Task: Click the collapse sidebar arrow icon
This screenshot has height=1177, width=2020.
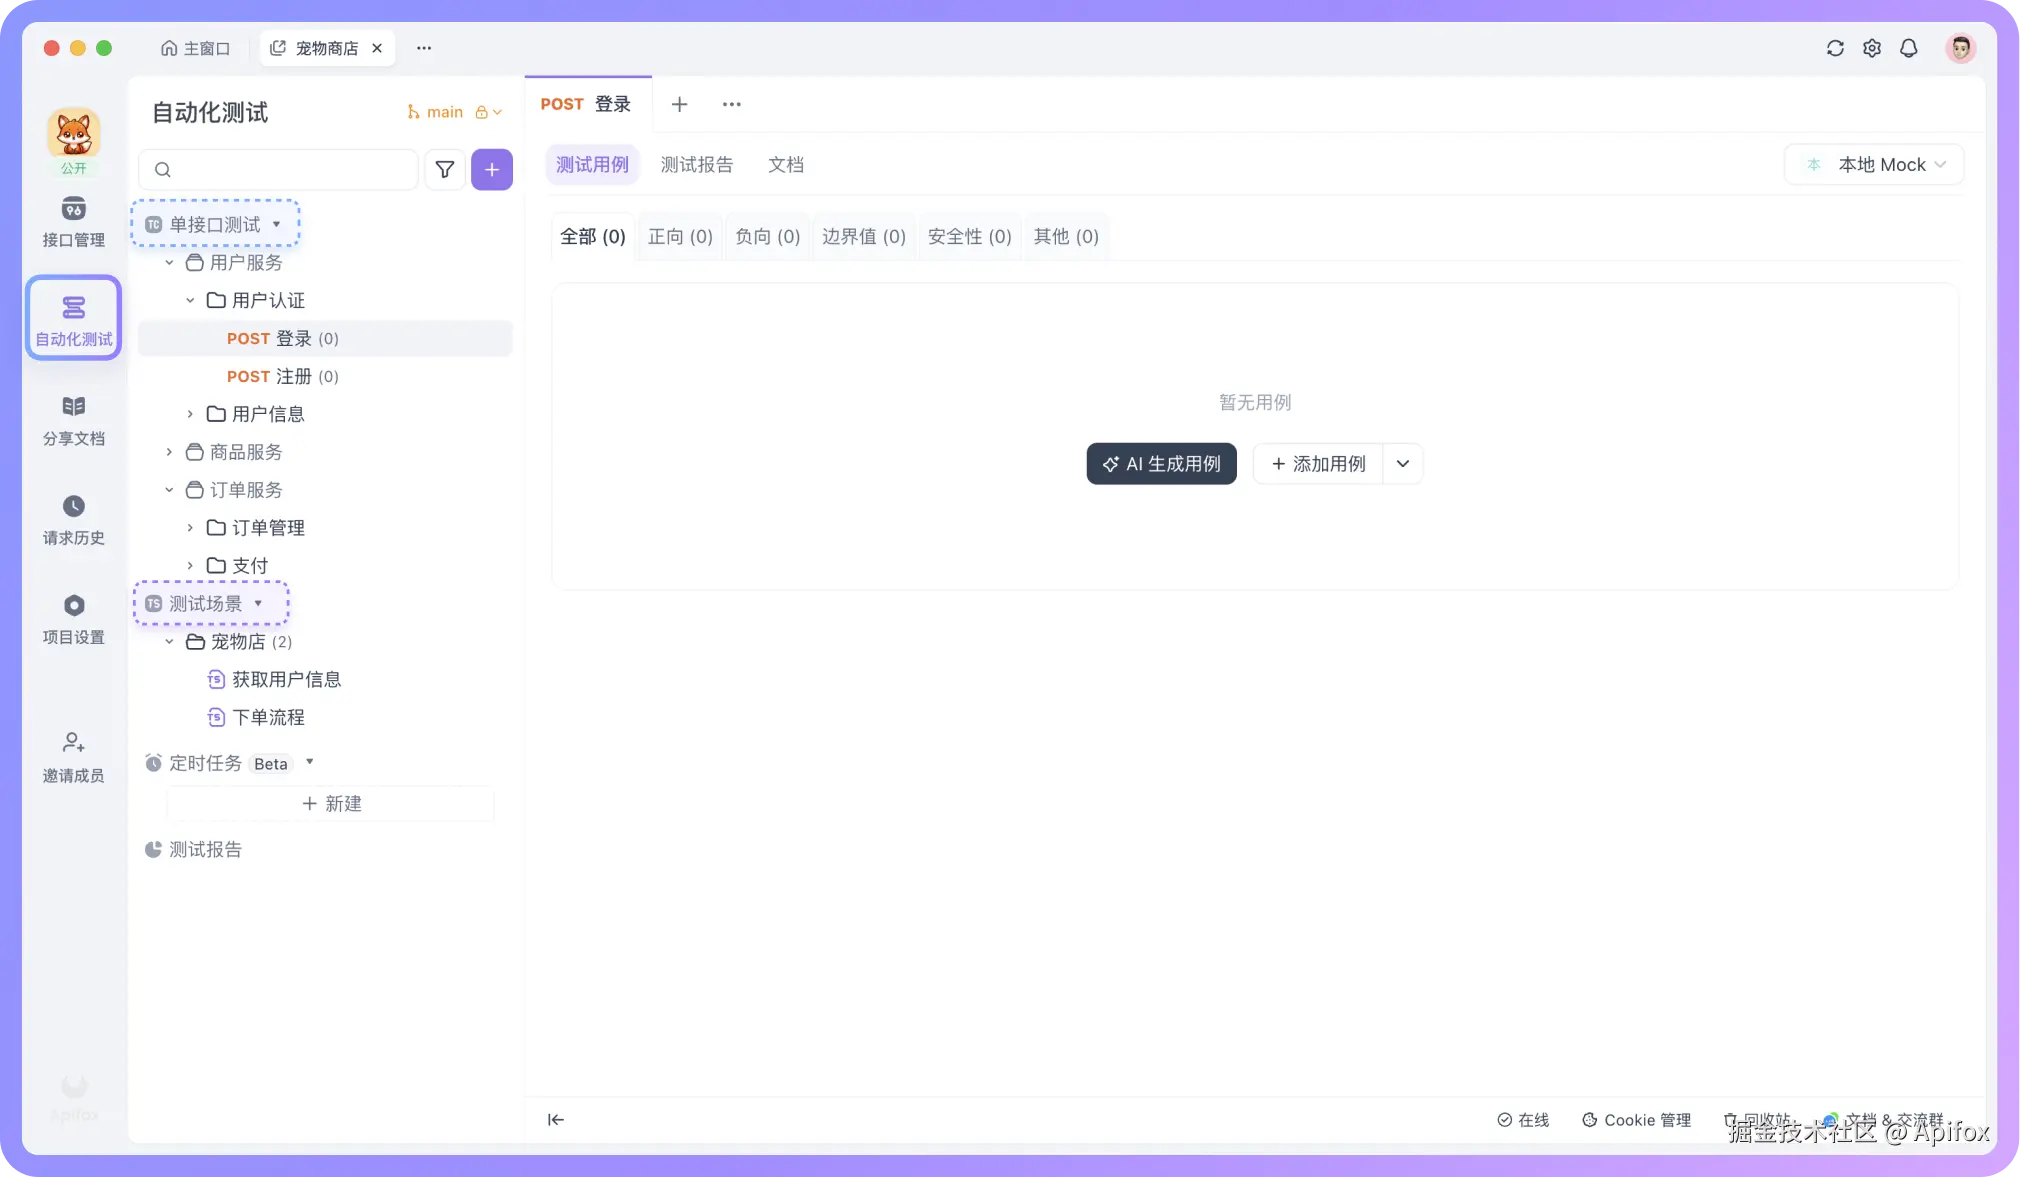Action: (x=556, y=1120)
